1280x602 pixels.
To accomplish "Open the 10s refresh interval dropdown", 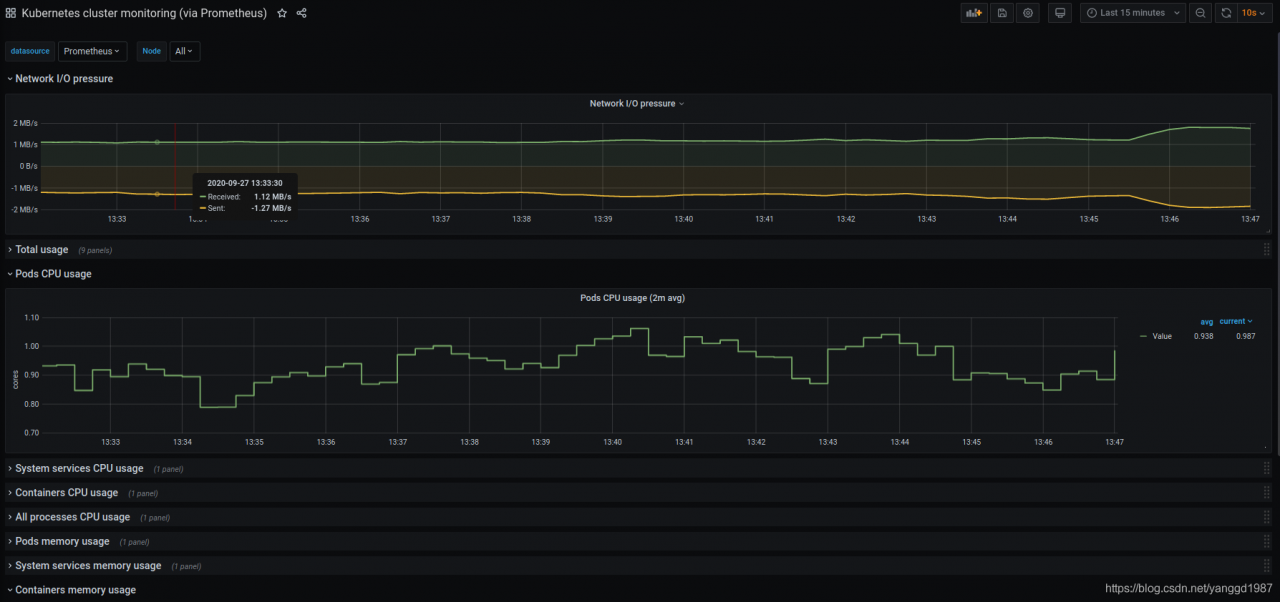I will [x=1254, y=13].
